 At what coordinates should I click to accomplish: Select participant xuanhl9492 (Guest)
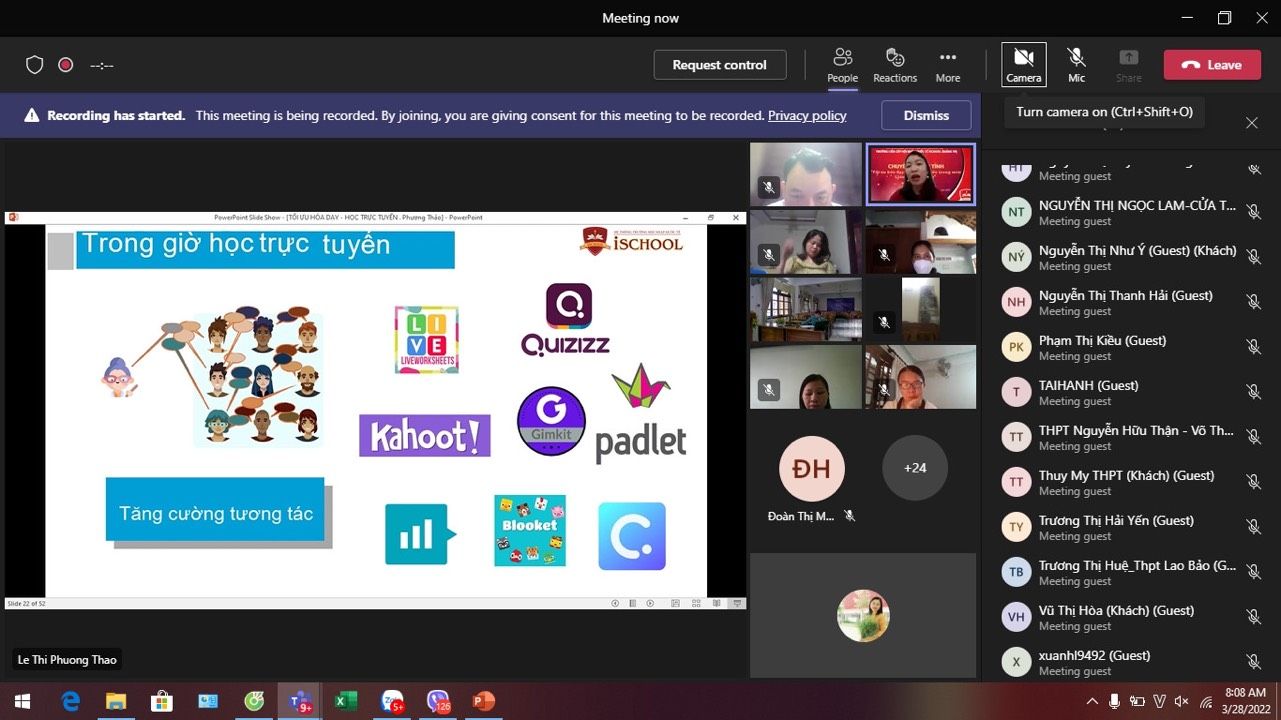[1131, 662]
